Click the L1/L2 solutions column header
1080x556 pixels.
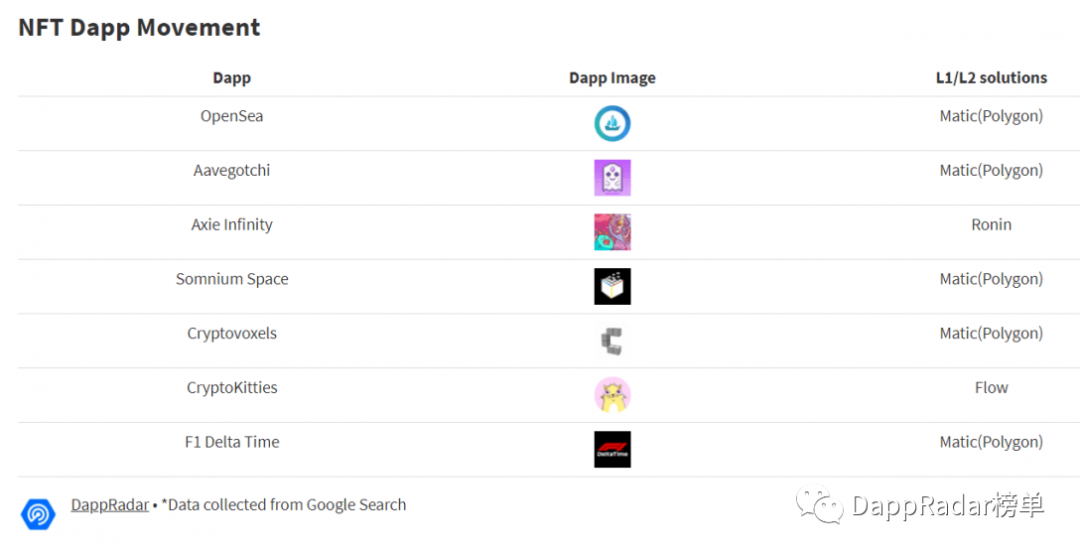pyautogui.click(x=991, y=78)
